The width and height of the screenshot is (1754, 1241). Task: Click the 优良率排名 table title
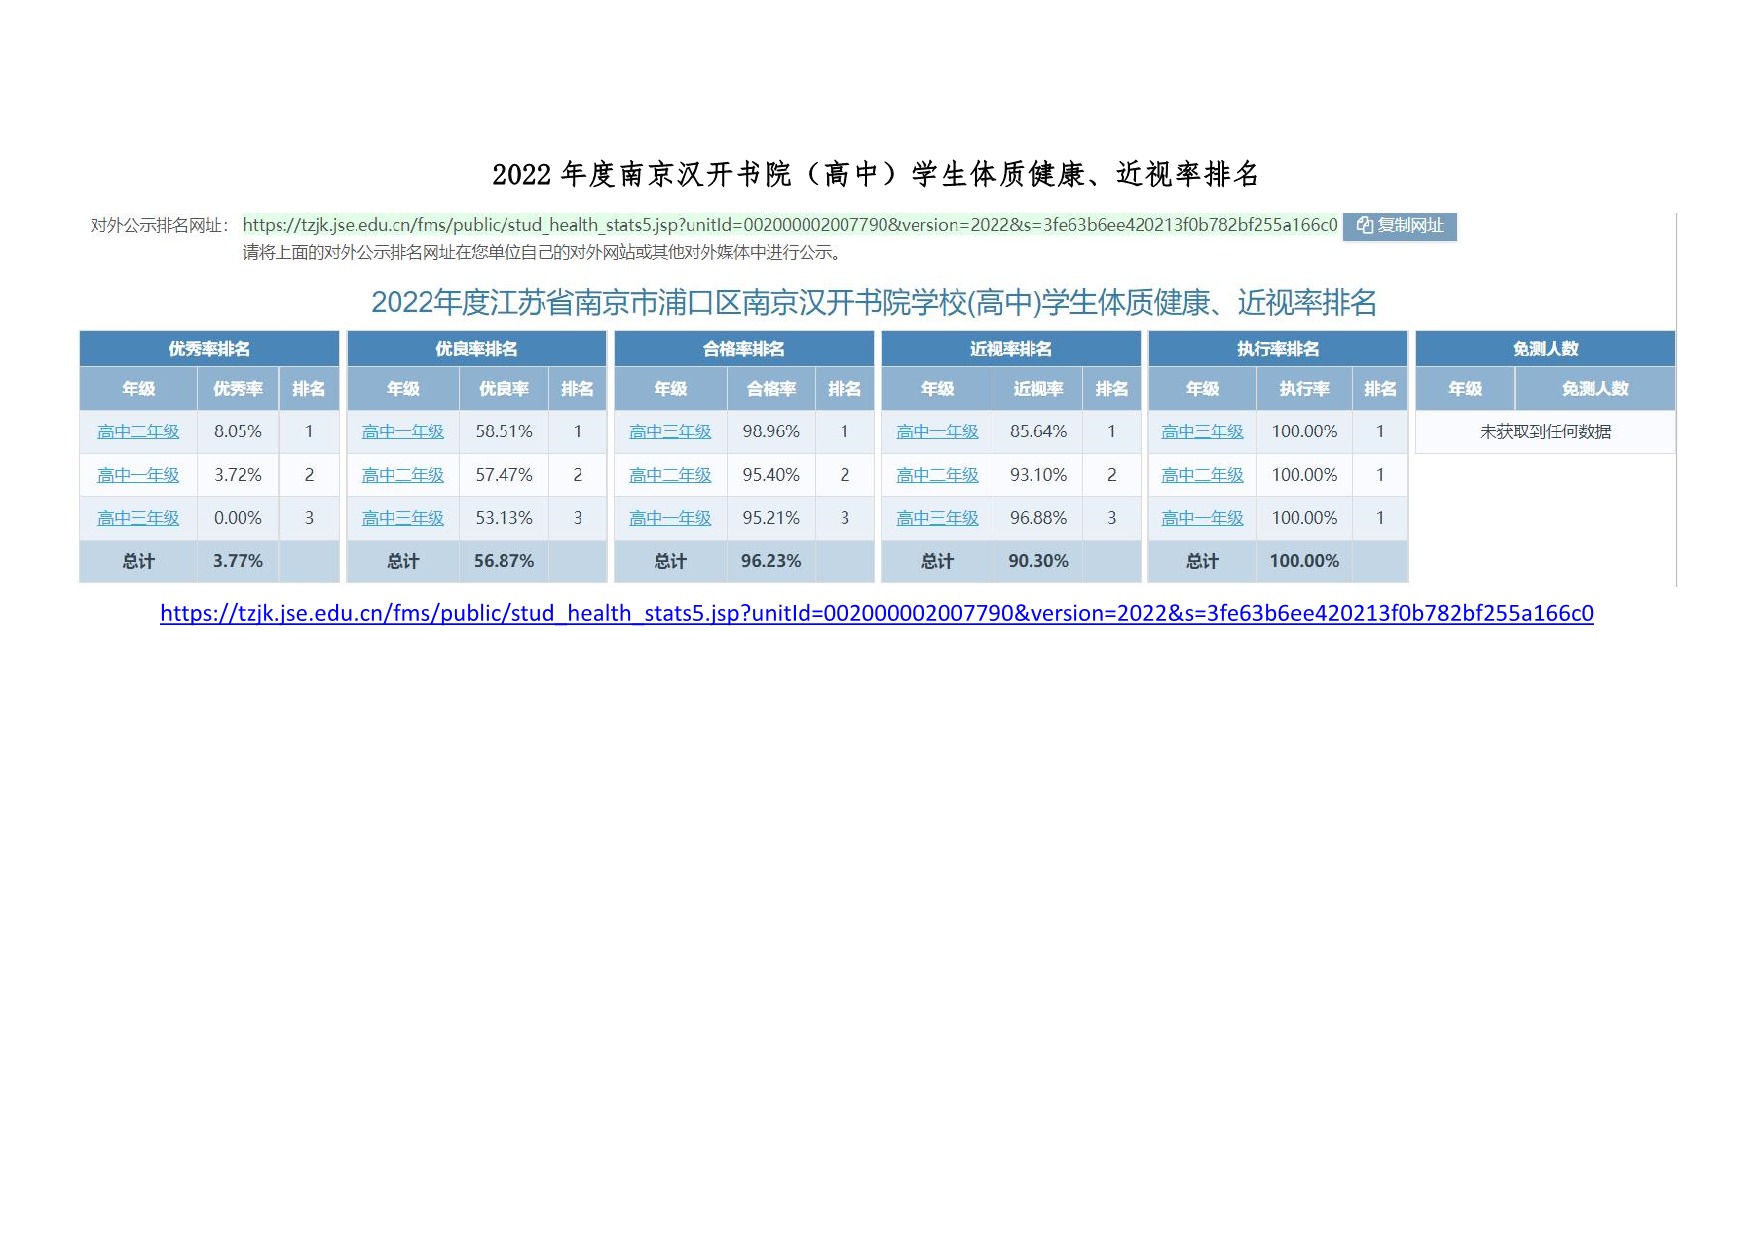[x=476, y=349]
